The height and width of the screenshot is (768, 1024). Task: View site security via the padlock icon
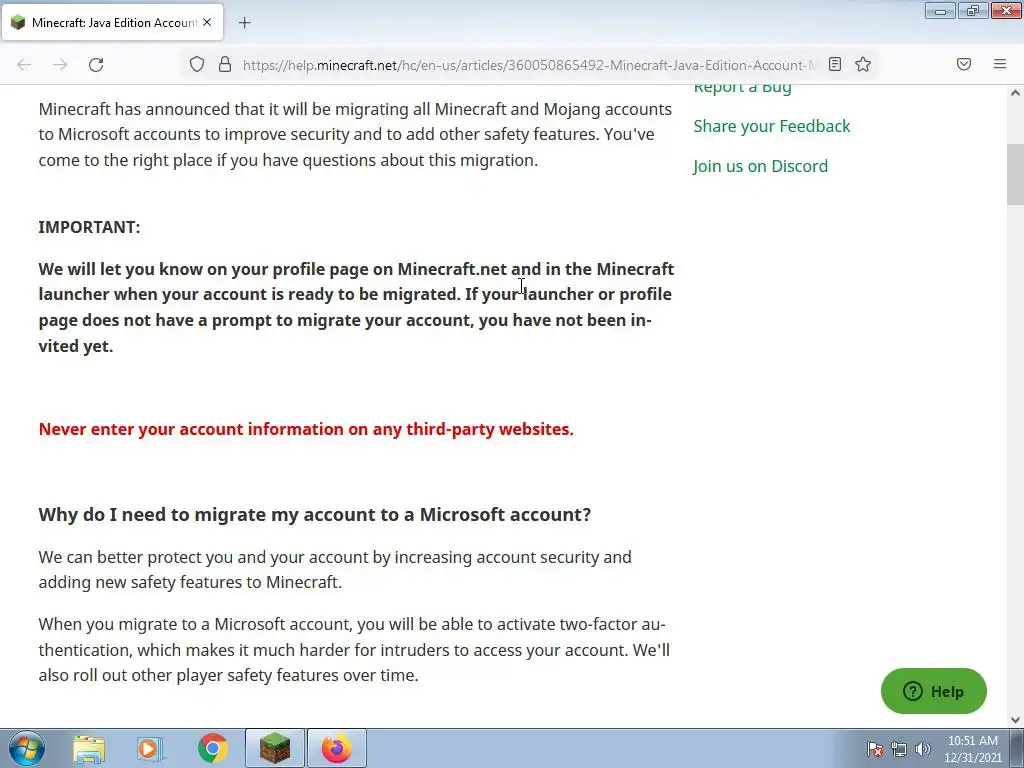tap(225, 64)
